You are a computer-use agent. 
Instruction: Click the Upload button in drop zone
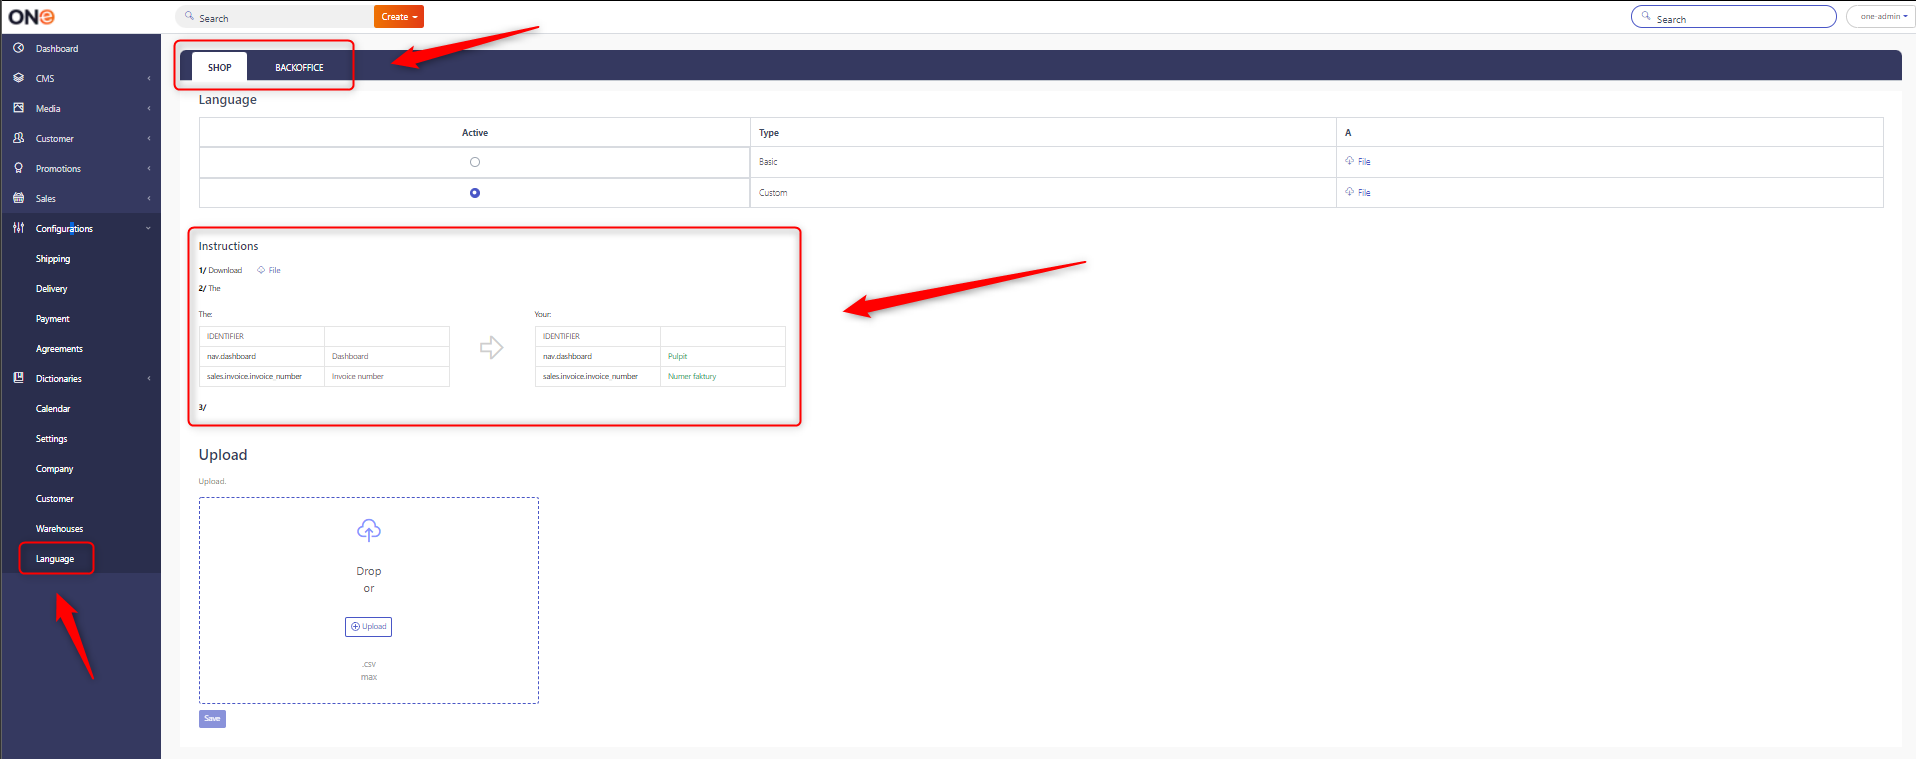tap(369, 627)
